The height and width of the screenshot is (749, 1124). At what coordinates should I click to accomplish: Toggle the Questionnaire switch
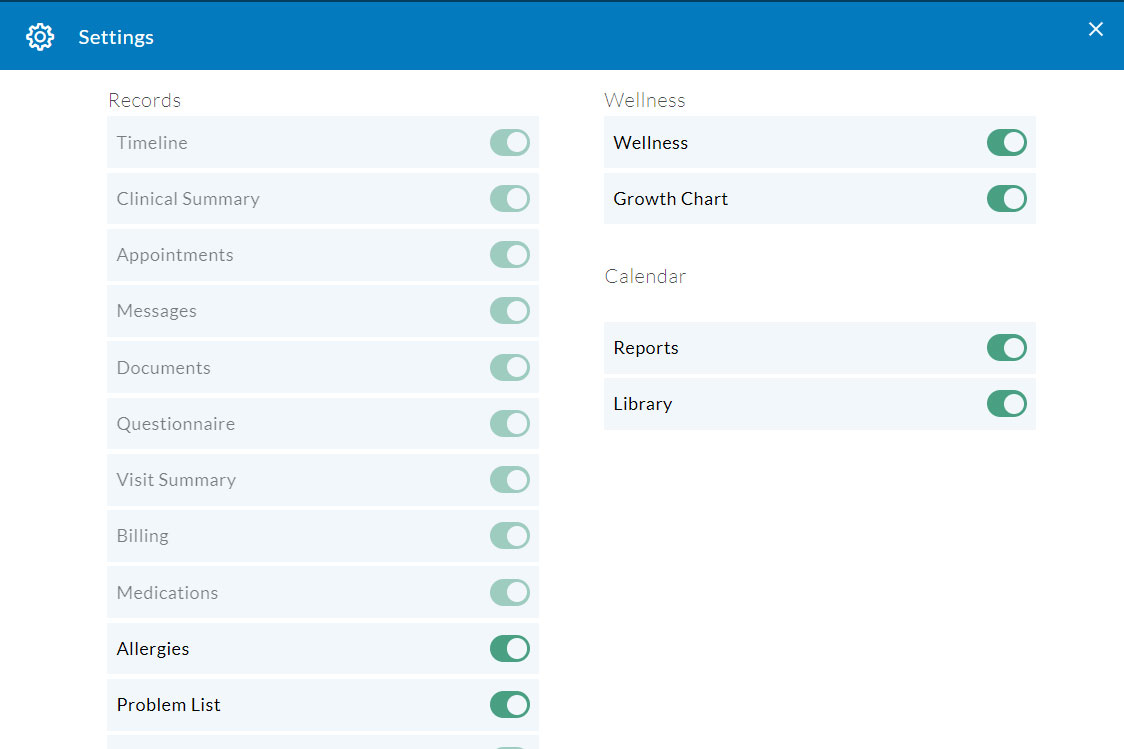click(x=509, y=424)
